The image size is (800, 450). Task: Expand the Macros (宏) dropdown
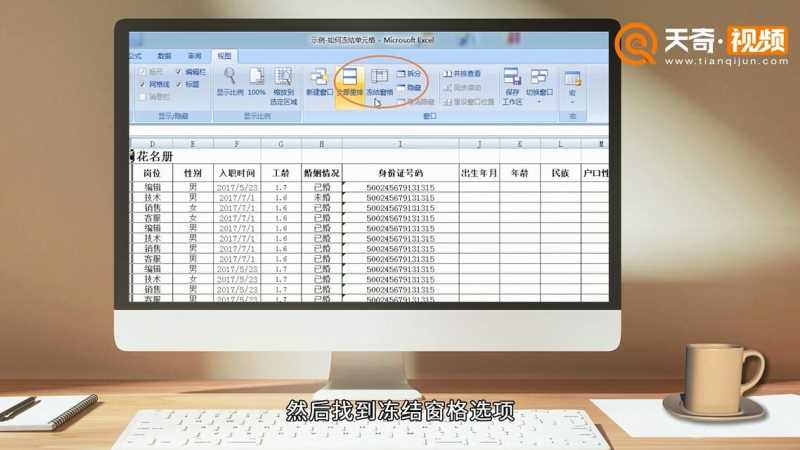coord(572,87)
